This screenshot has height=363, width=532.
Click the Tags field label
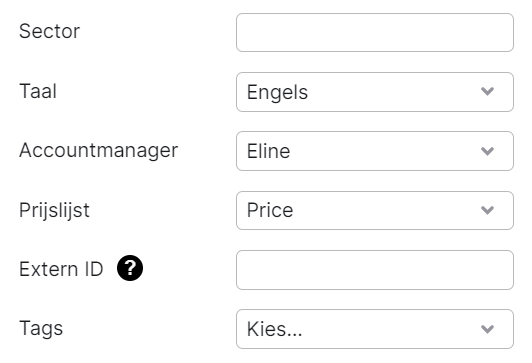point(41,328)
